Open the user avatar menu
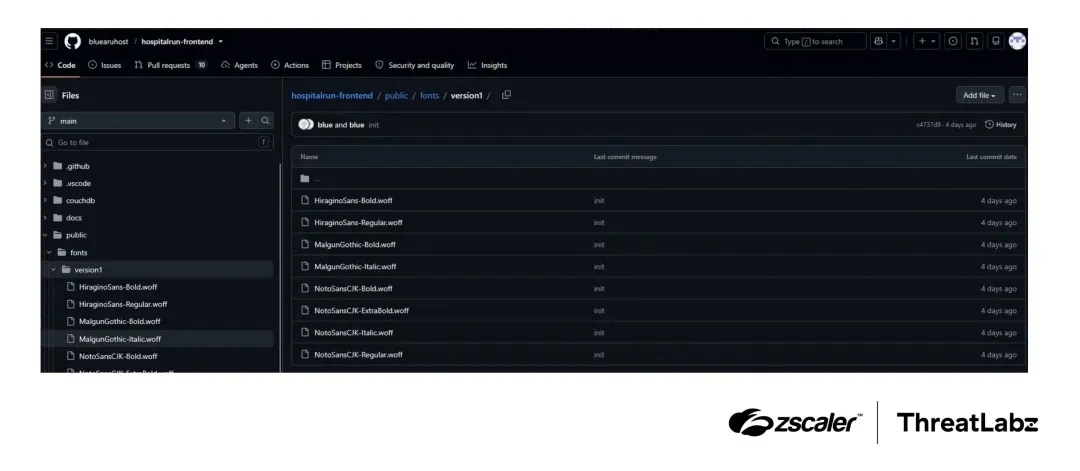The width and height of the screenshot is (1080, 471). (x=1017, y=41)
